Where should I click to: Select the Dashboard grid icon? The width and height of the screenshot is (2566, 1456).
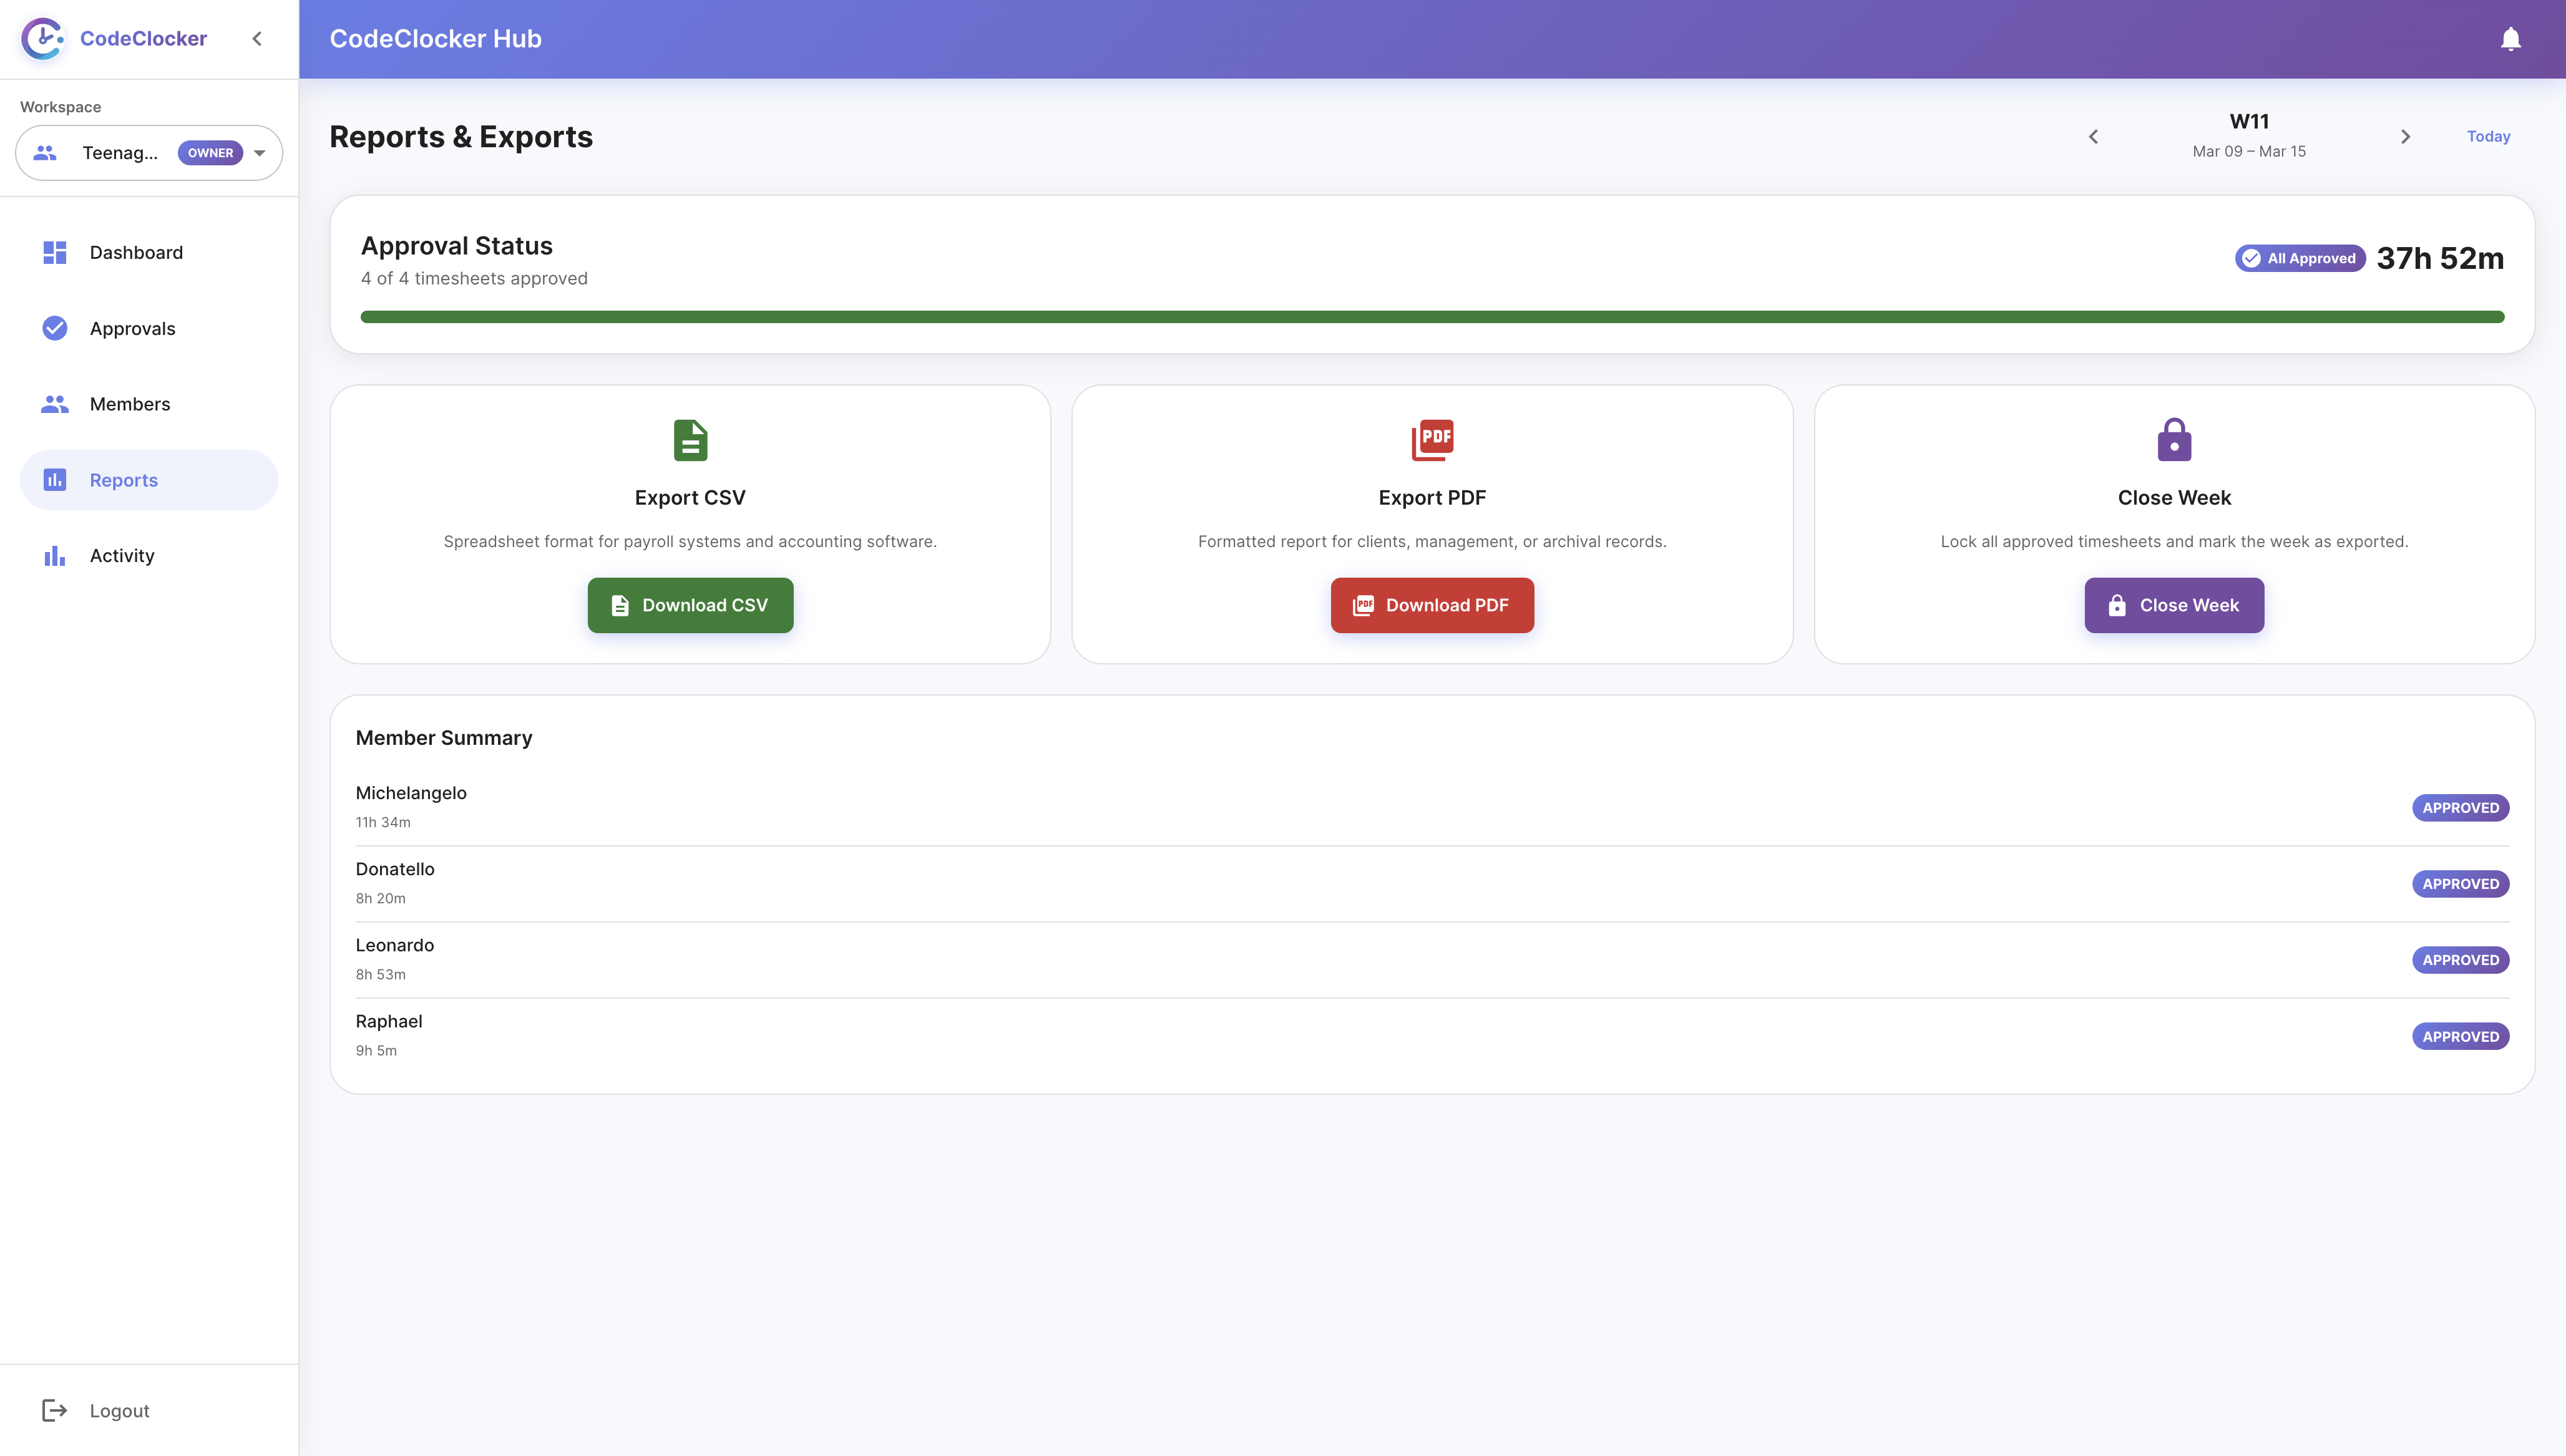(x=54, y=252)
